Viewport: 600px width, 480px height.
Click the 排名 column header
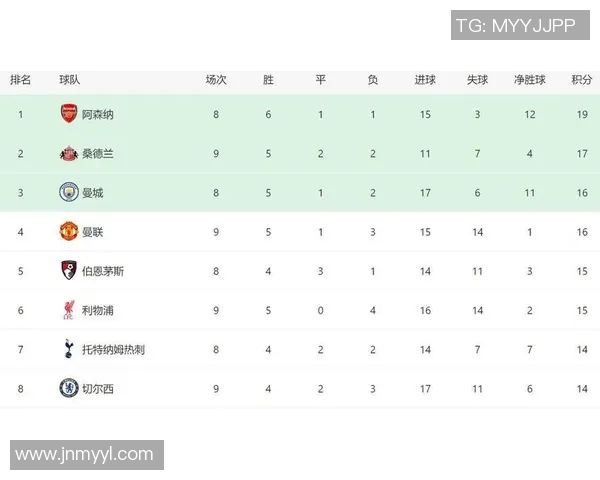(x=20, y=80)
